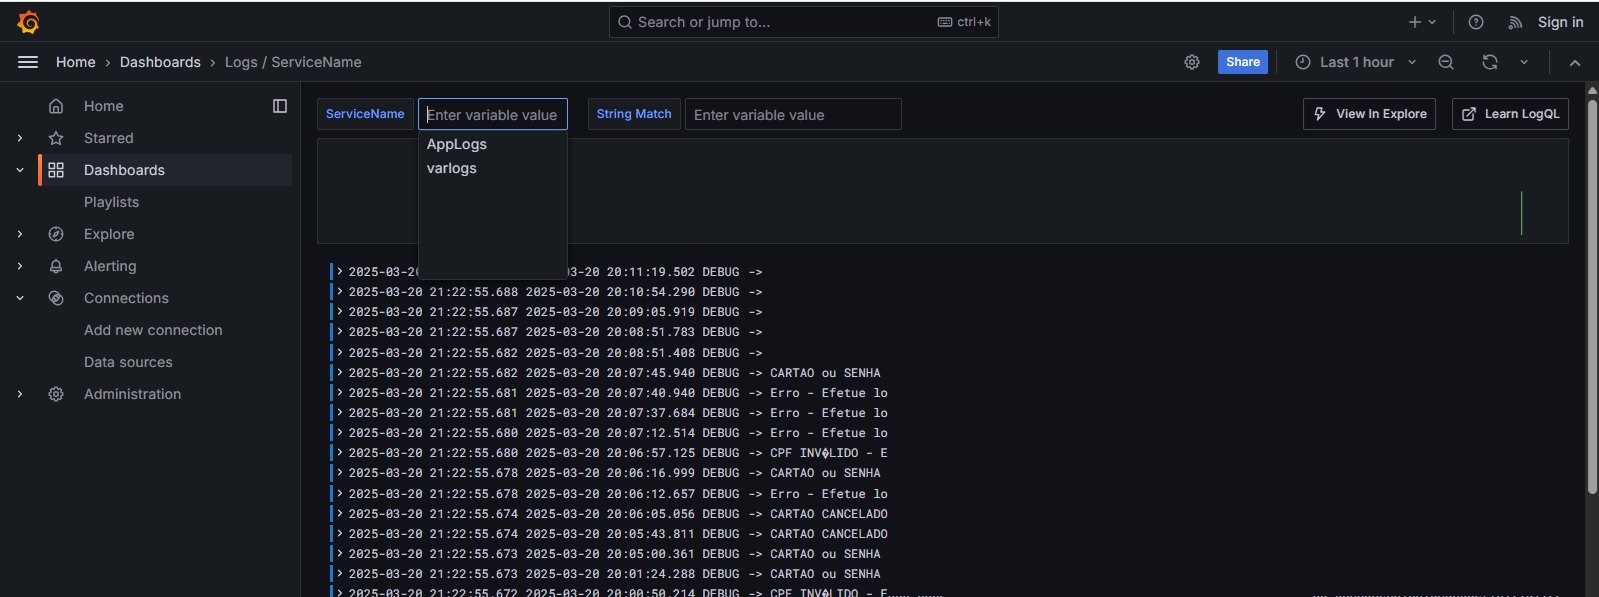Expand the first log row chevron
1599x597 pixels.
[x=340, y=271]
